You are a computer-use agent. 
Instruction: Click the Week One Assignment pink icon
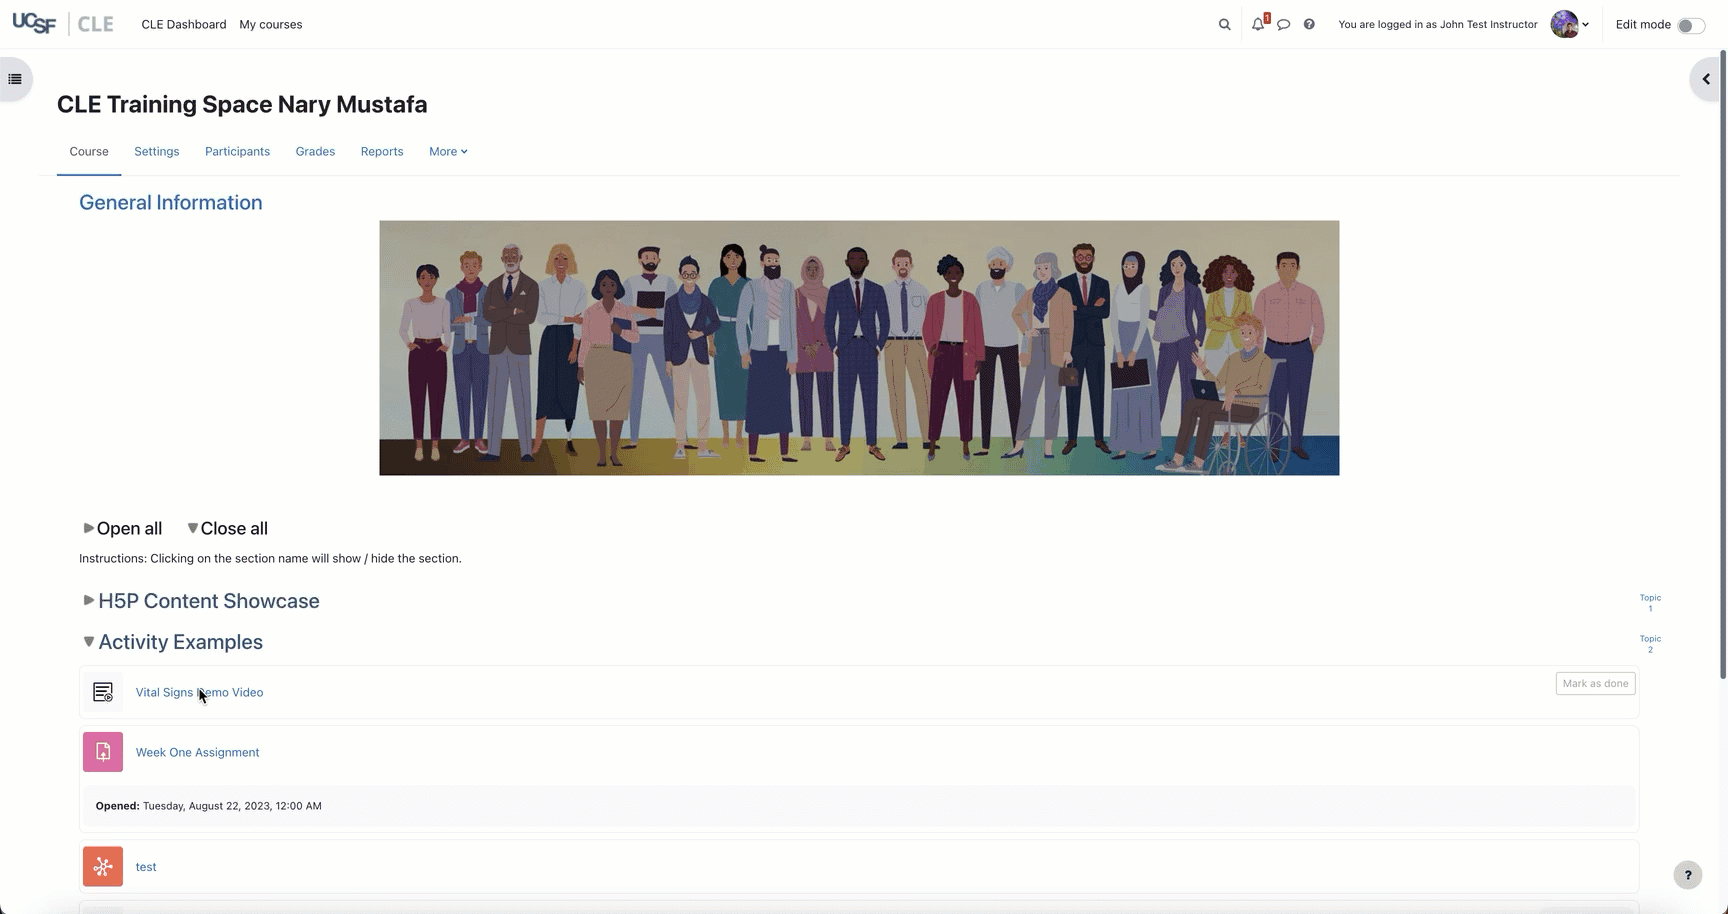[x=103, y=752]
